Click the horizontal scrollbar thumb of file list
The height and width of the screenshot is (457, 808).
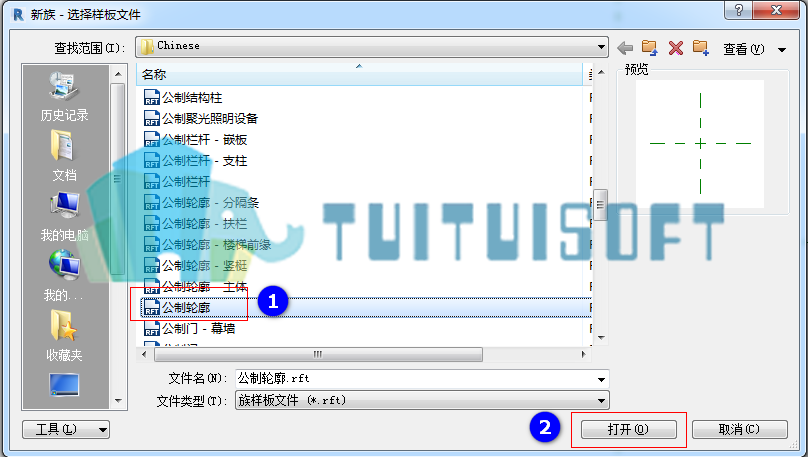click(318, 354)
